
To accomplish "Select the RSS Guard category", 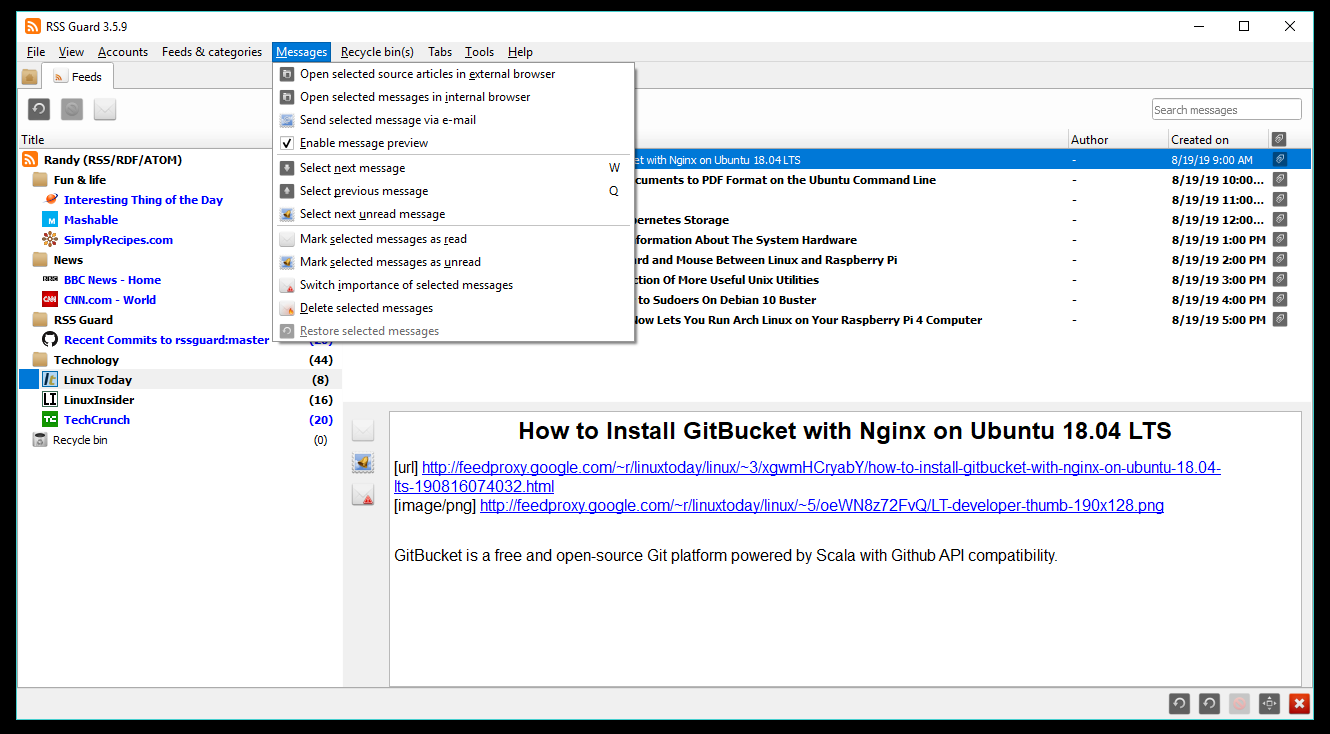I will click(x=83, y=320).
